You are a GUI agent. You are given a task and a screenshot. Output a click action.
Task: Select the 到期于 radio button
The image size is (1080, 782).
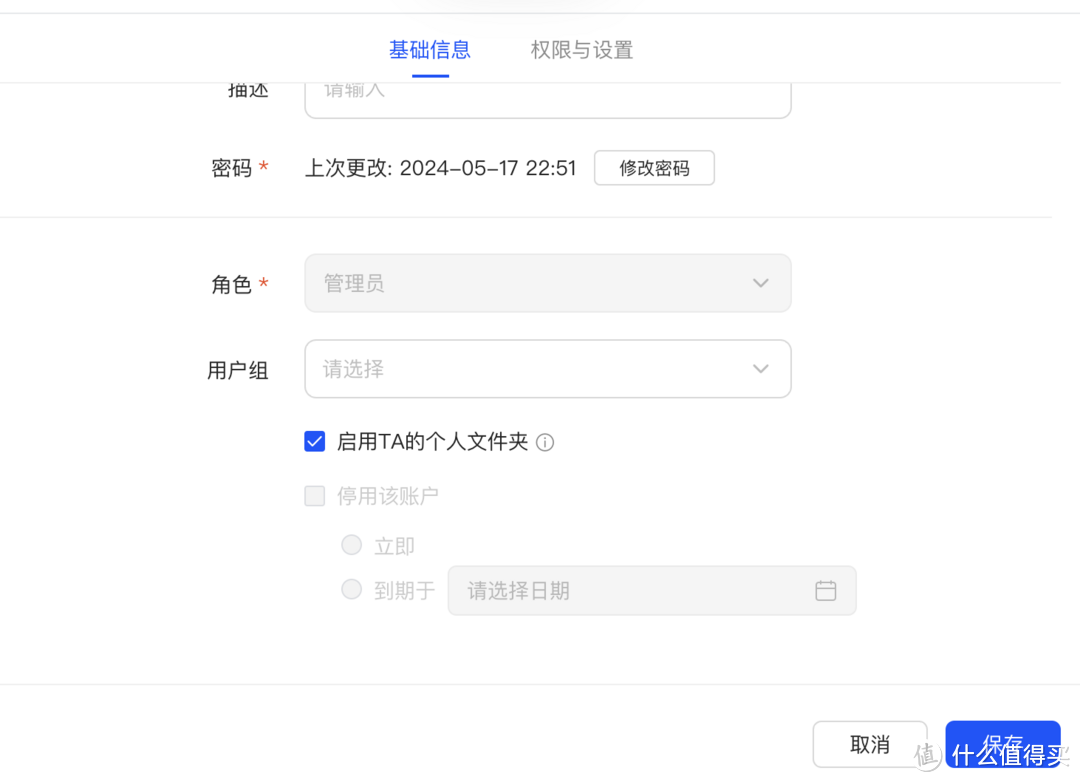coord(351,589)
